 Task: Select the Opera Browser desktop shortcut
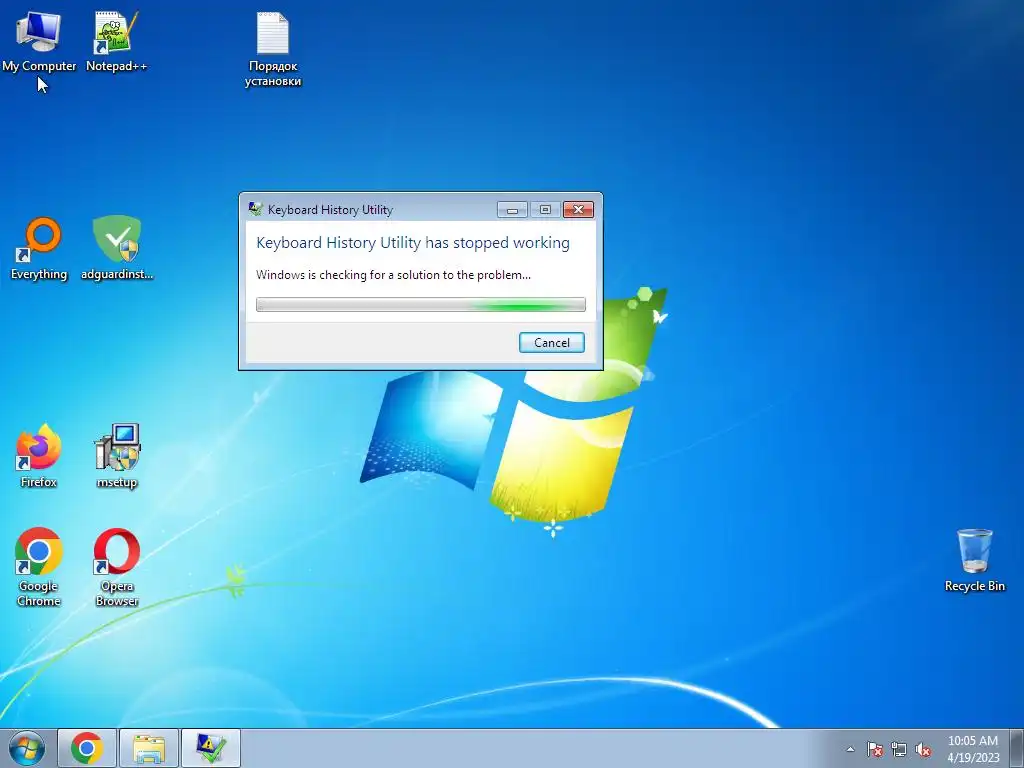117,567
